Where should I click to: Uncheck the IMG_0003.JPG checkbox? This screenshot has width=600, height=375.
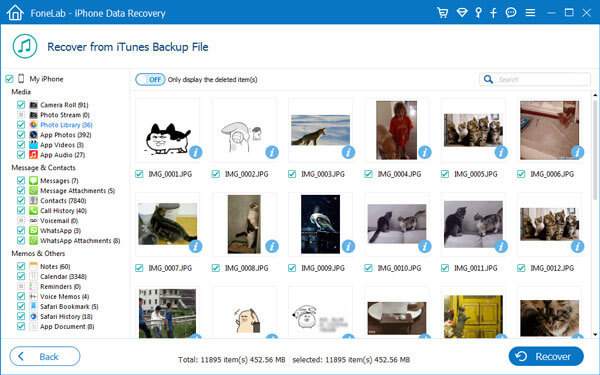pyautogui.click(x=292, y=174)
